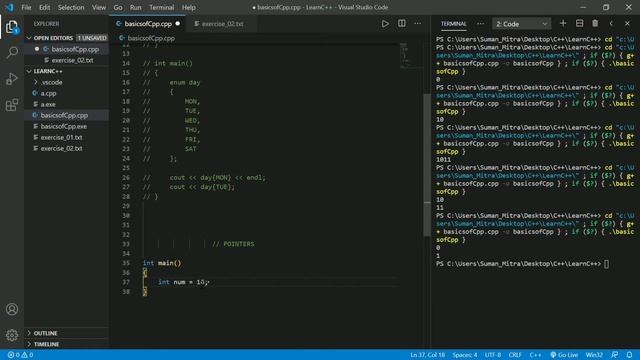Open the View menu
Image resolution: width=640 pixels, height=360 pixels.
98,7
